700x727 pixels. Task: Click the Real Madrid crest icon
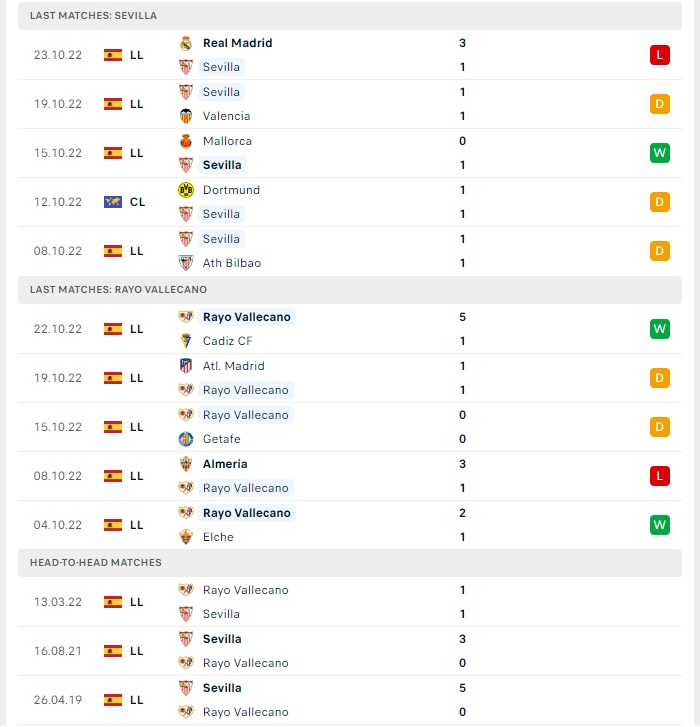(x=186, y=43)
